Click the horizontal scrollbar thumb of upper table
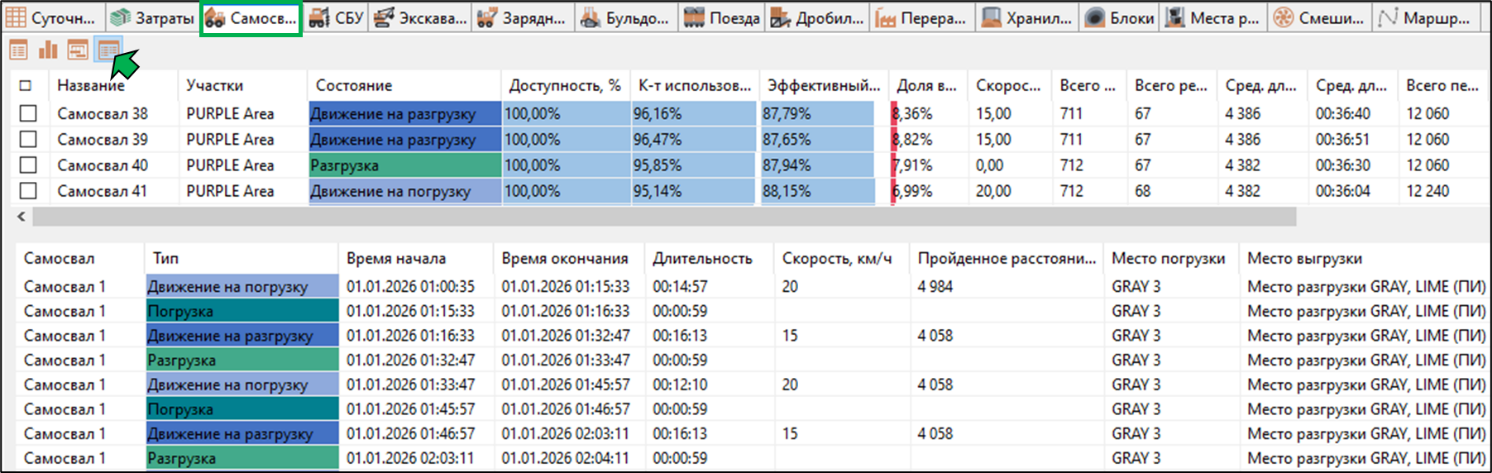This screenshot has width=1492, height=473. (664, 216)
